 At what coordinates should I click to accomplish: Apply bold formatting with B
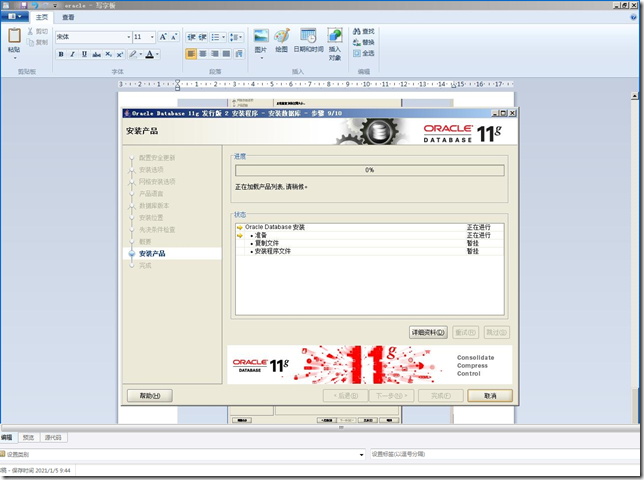(x=61, y=54)
